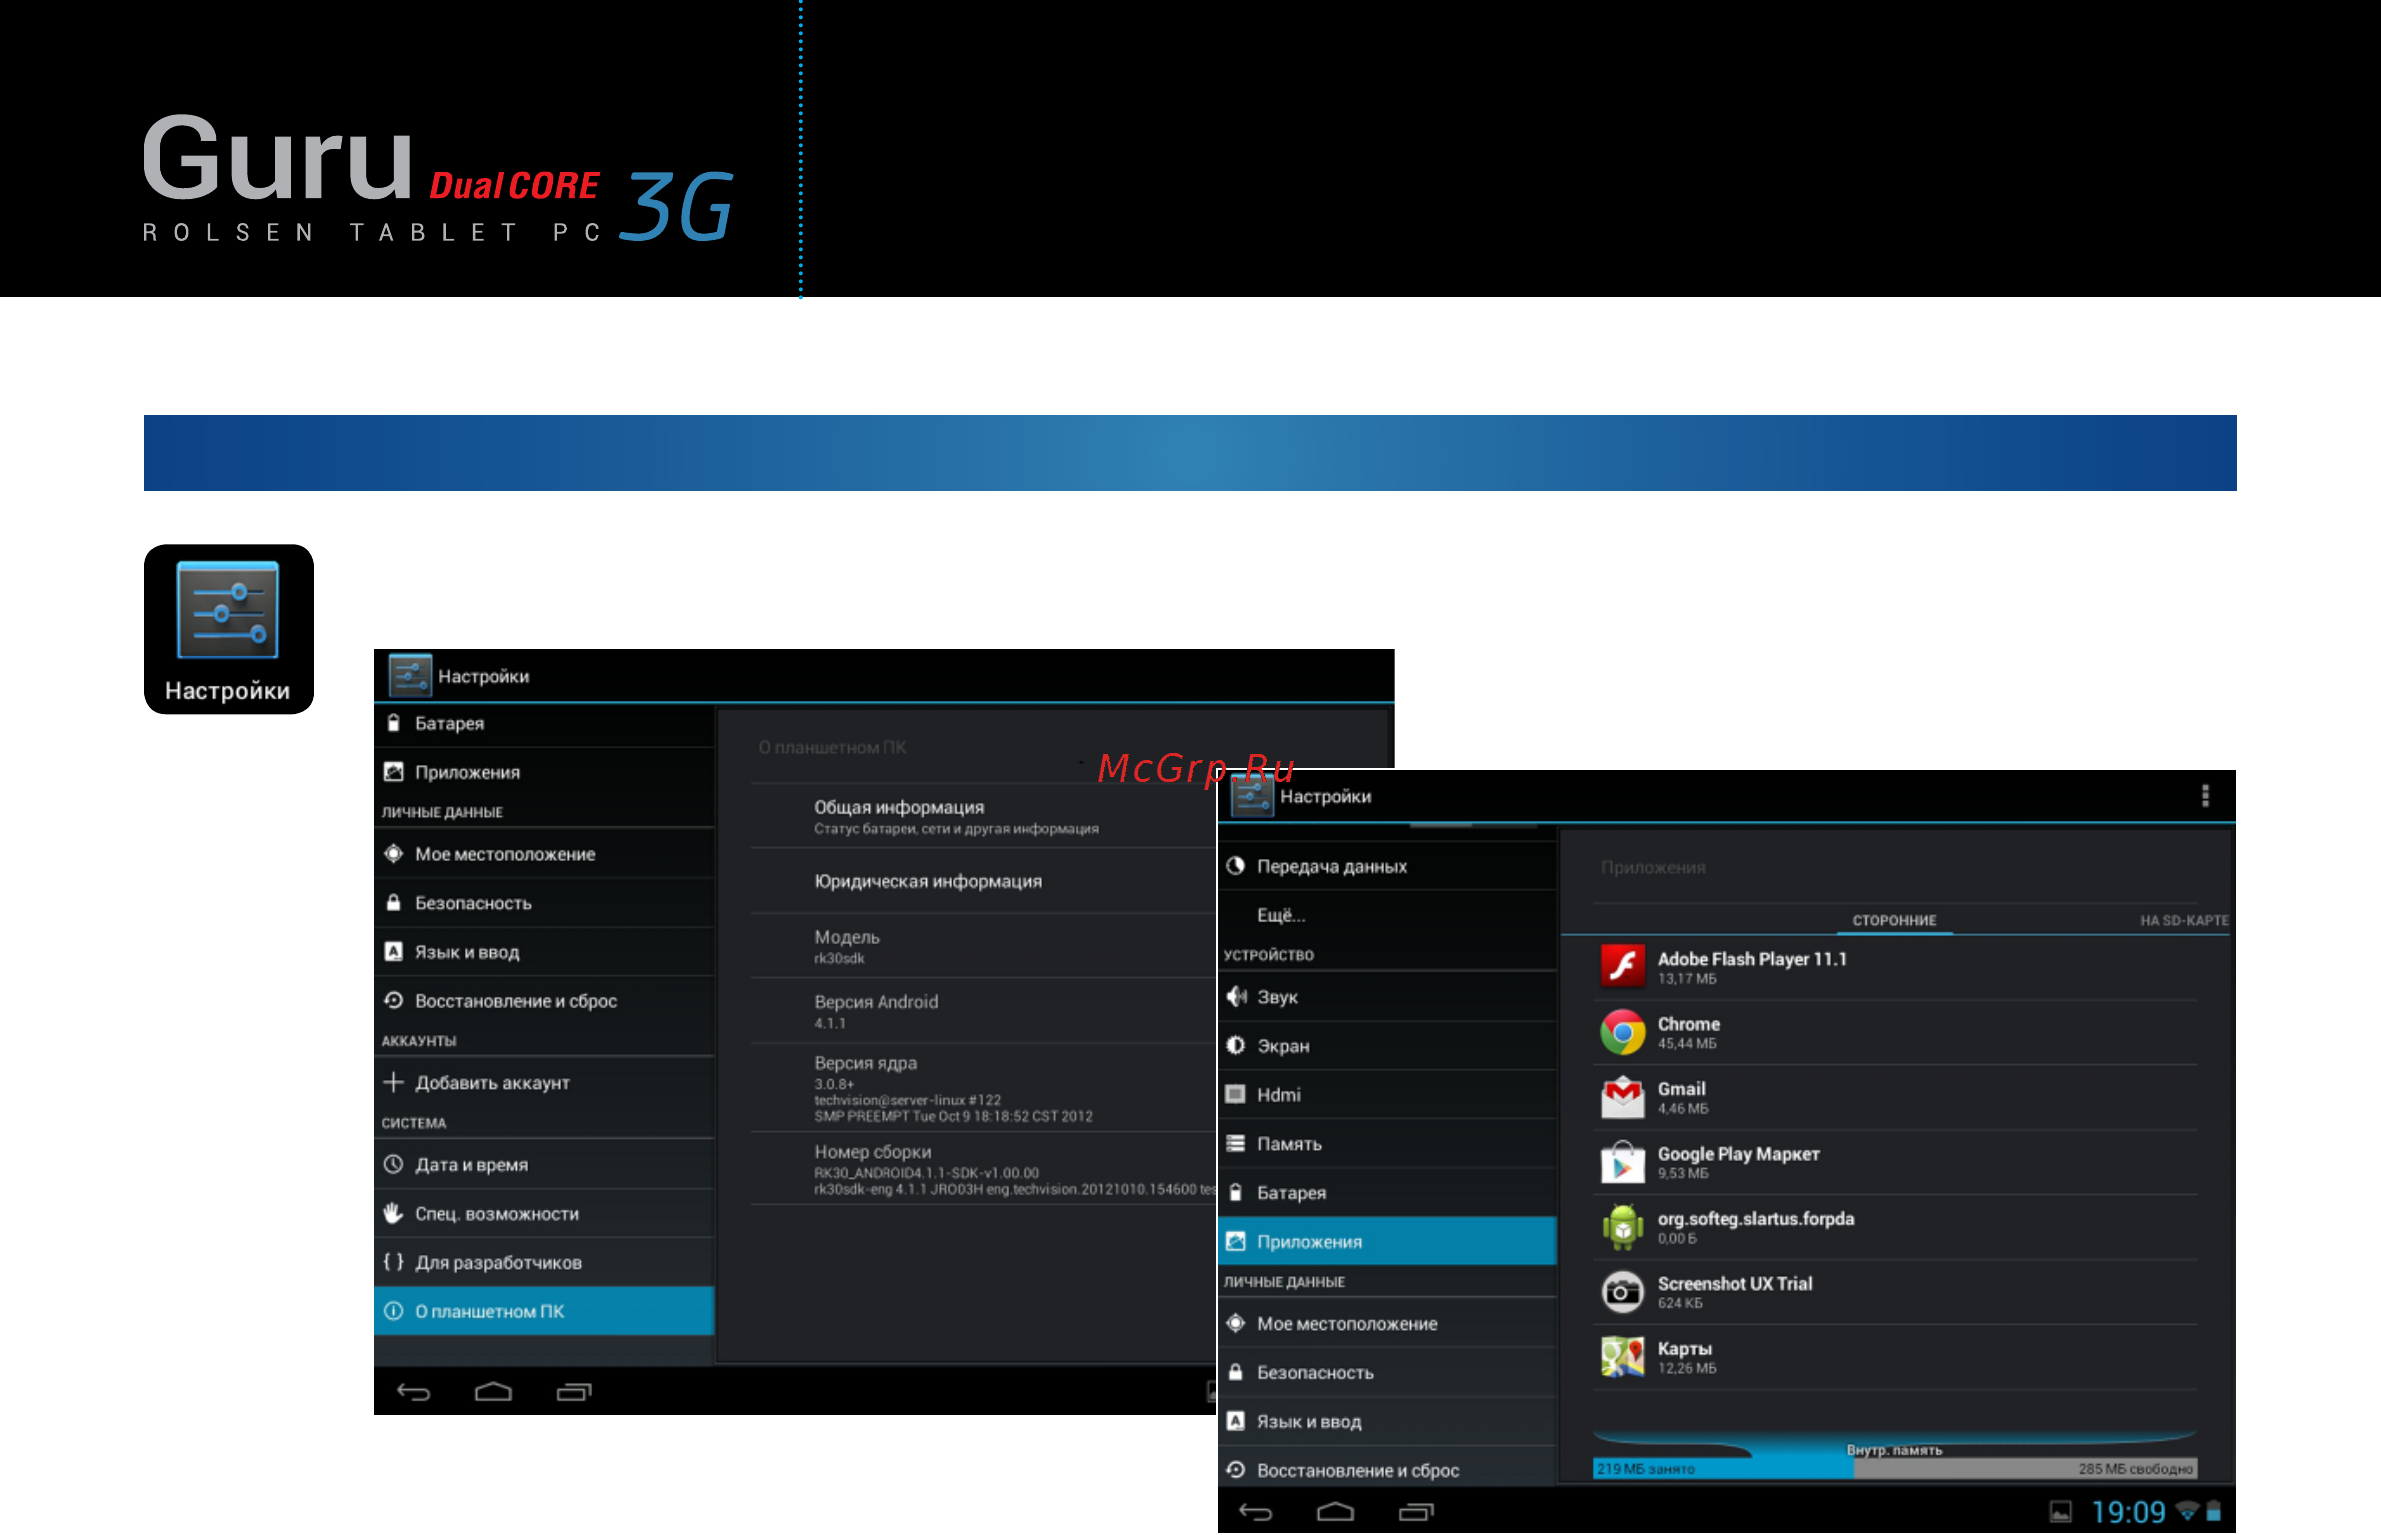Open org.softeg.slartus.forpda app entry
Screen dimensions: 2381x1535
pos(1895,1227)
